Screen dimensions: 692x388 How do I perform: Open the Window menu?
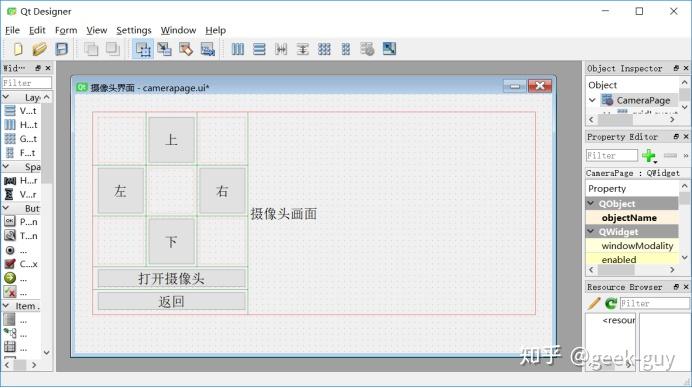(x=178, y=30)
